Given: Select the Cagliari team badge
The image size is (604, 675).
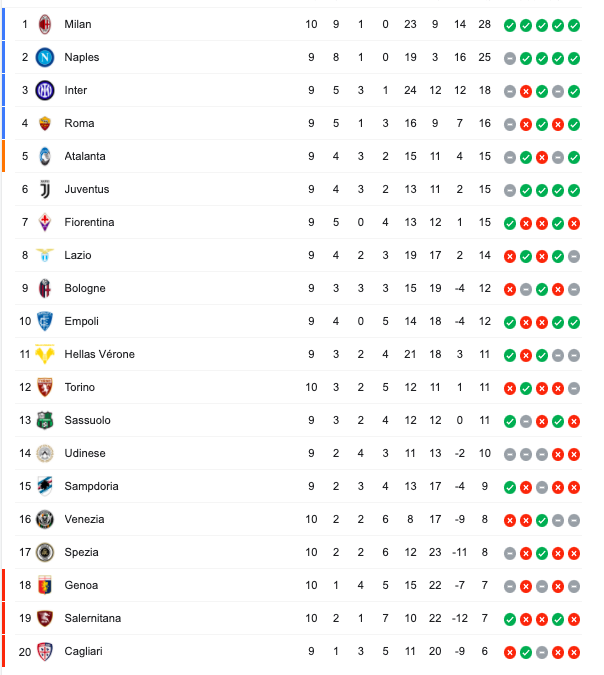Looking at the screenshot, I should tap(44, 651).
